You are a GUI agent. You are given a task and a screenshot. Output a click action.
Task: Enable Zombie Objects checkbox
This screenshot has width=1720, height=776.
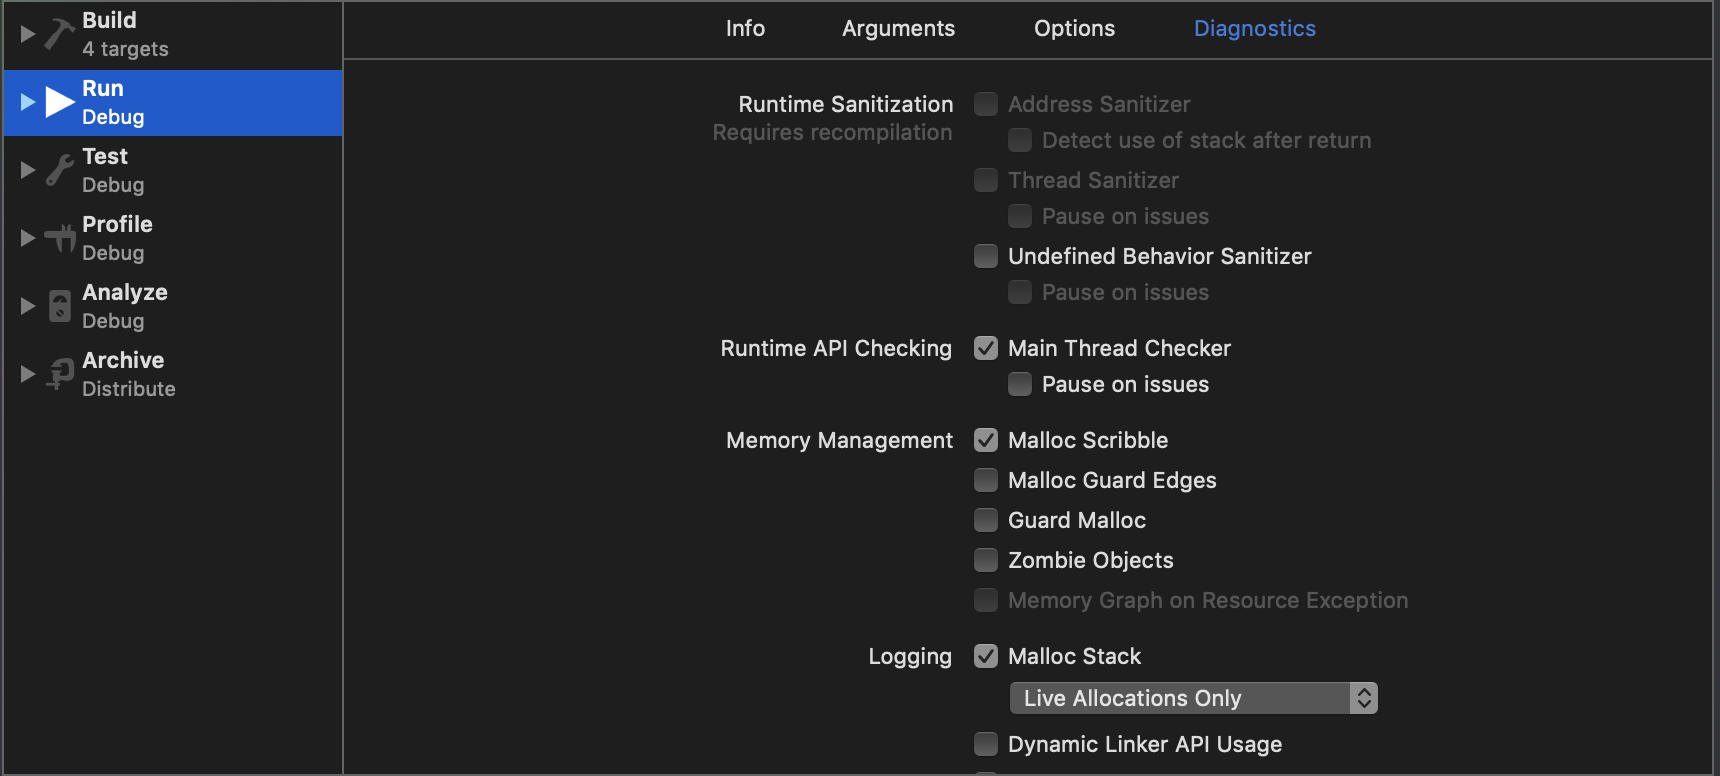pyautogui.click(x=986, y=560)
